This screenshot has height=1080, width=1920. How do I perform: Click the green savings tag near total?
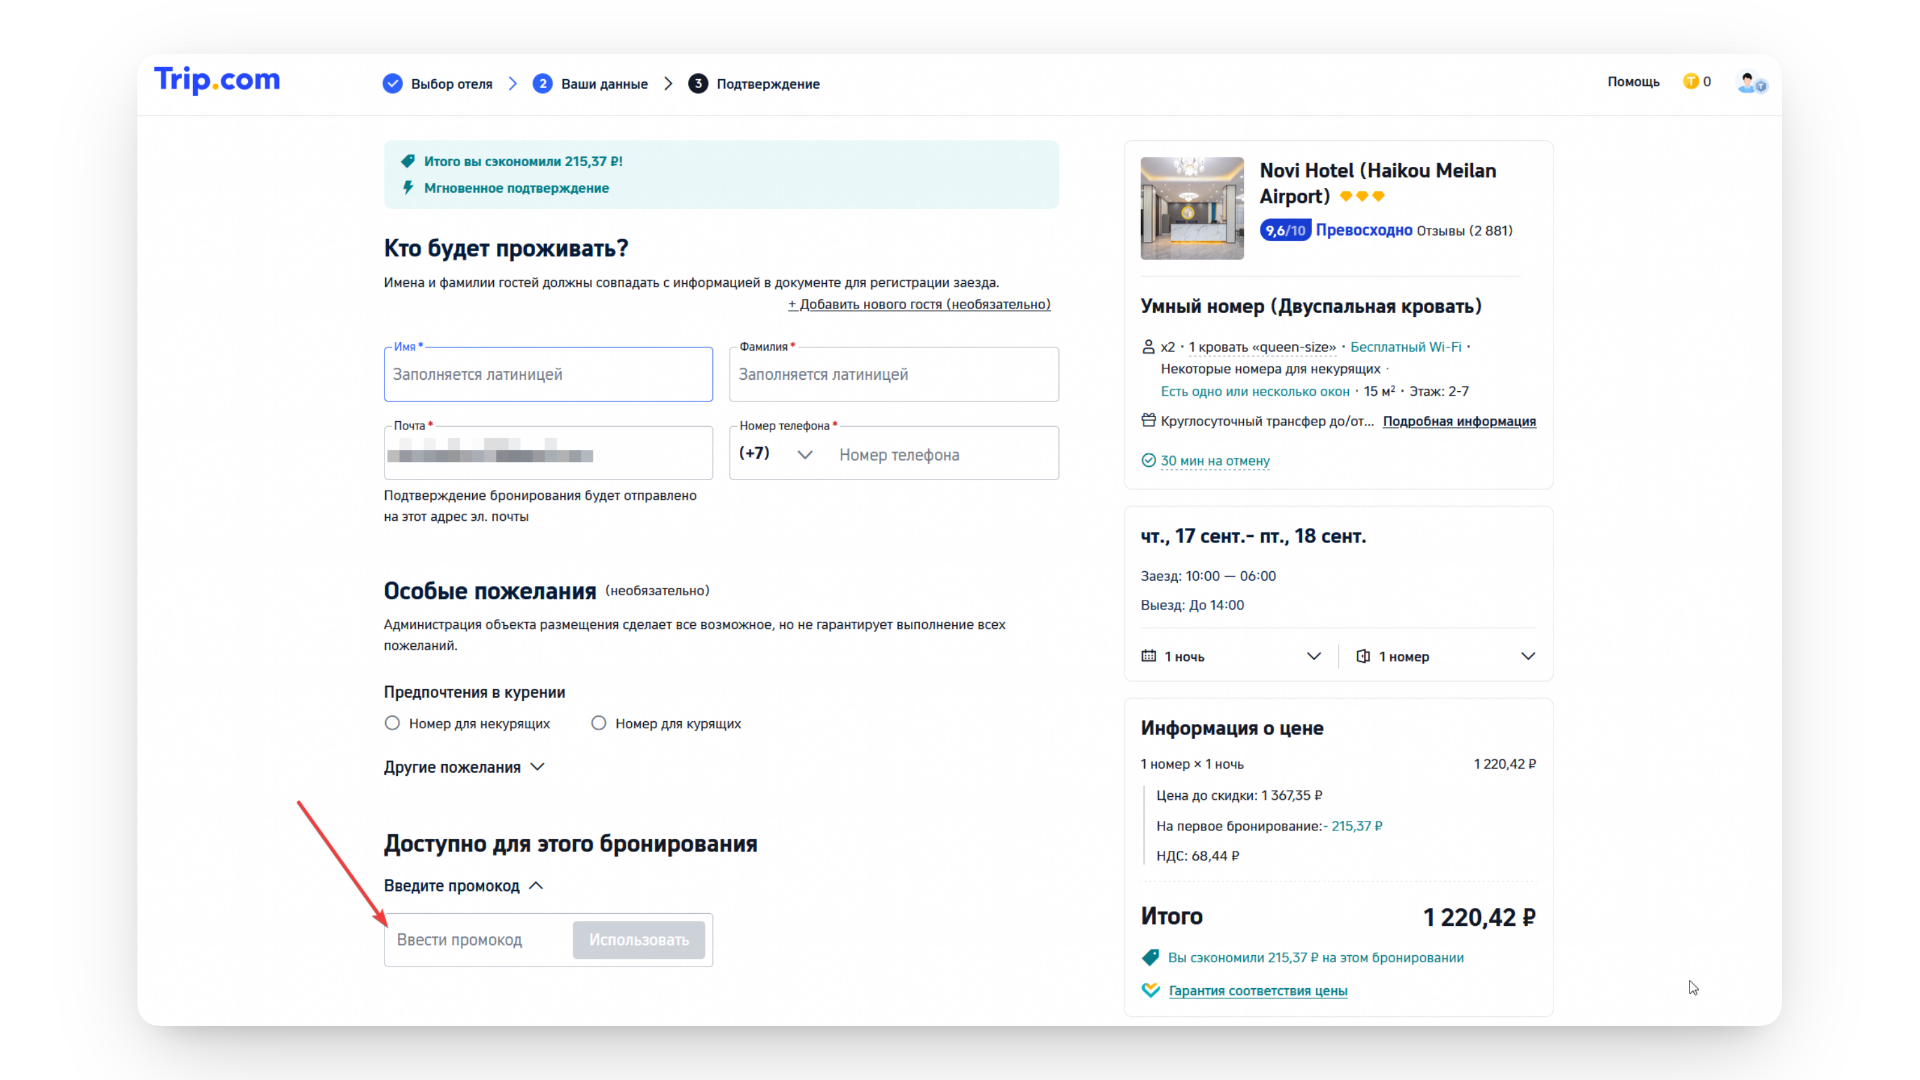pyautogui.click(x=1150, y=958)
